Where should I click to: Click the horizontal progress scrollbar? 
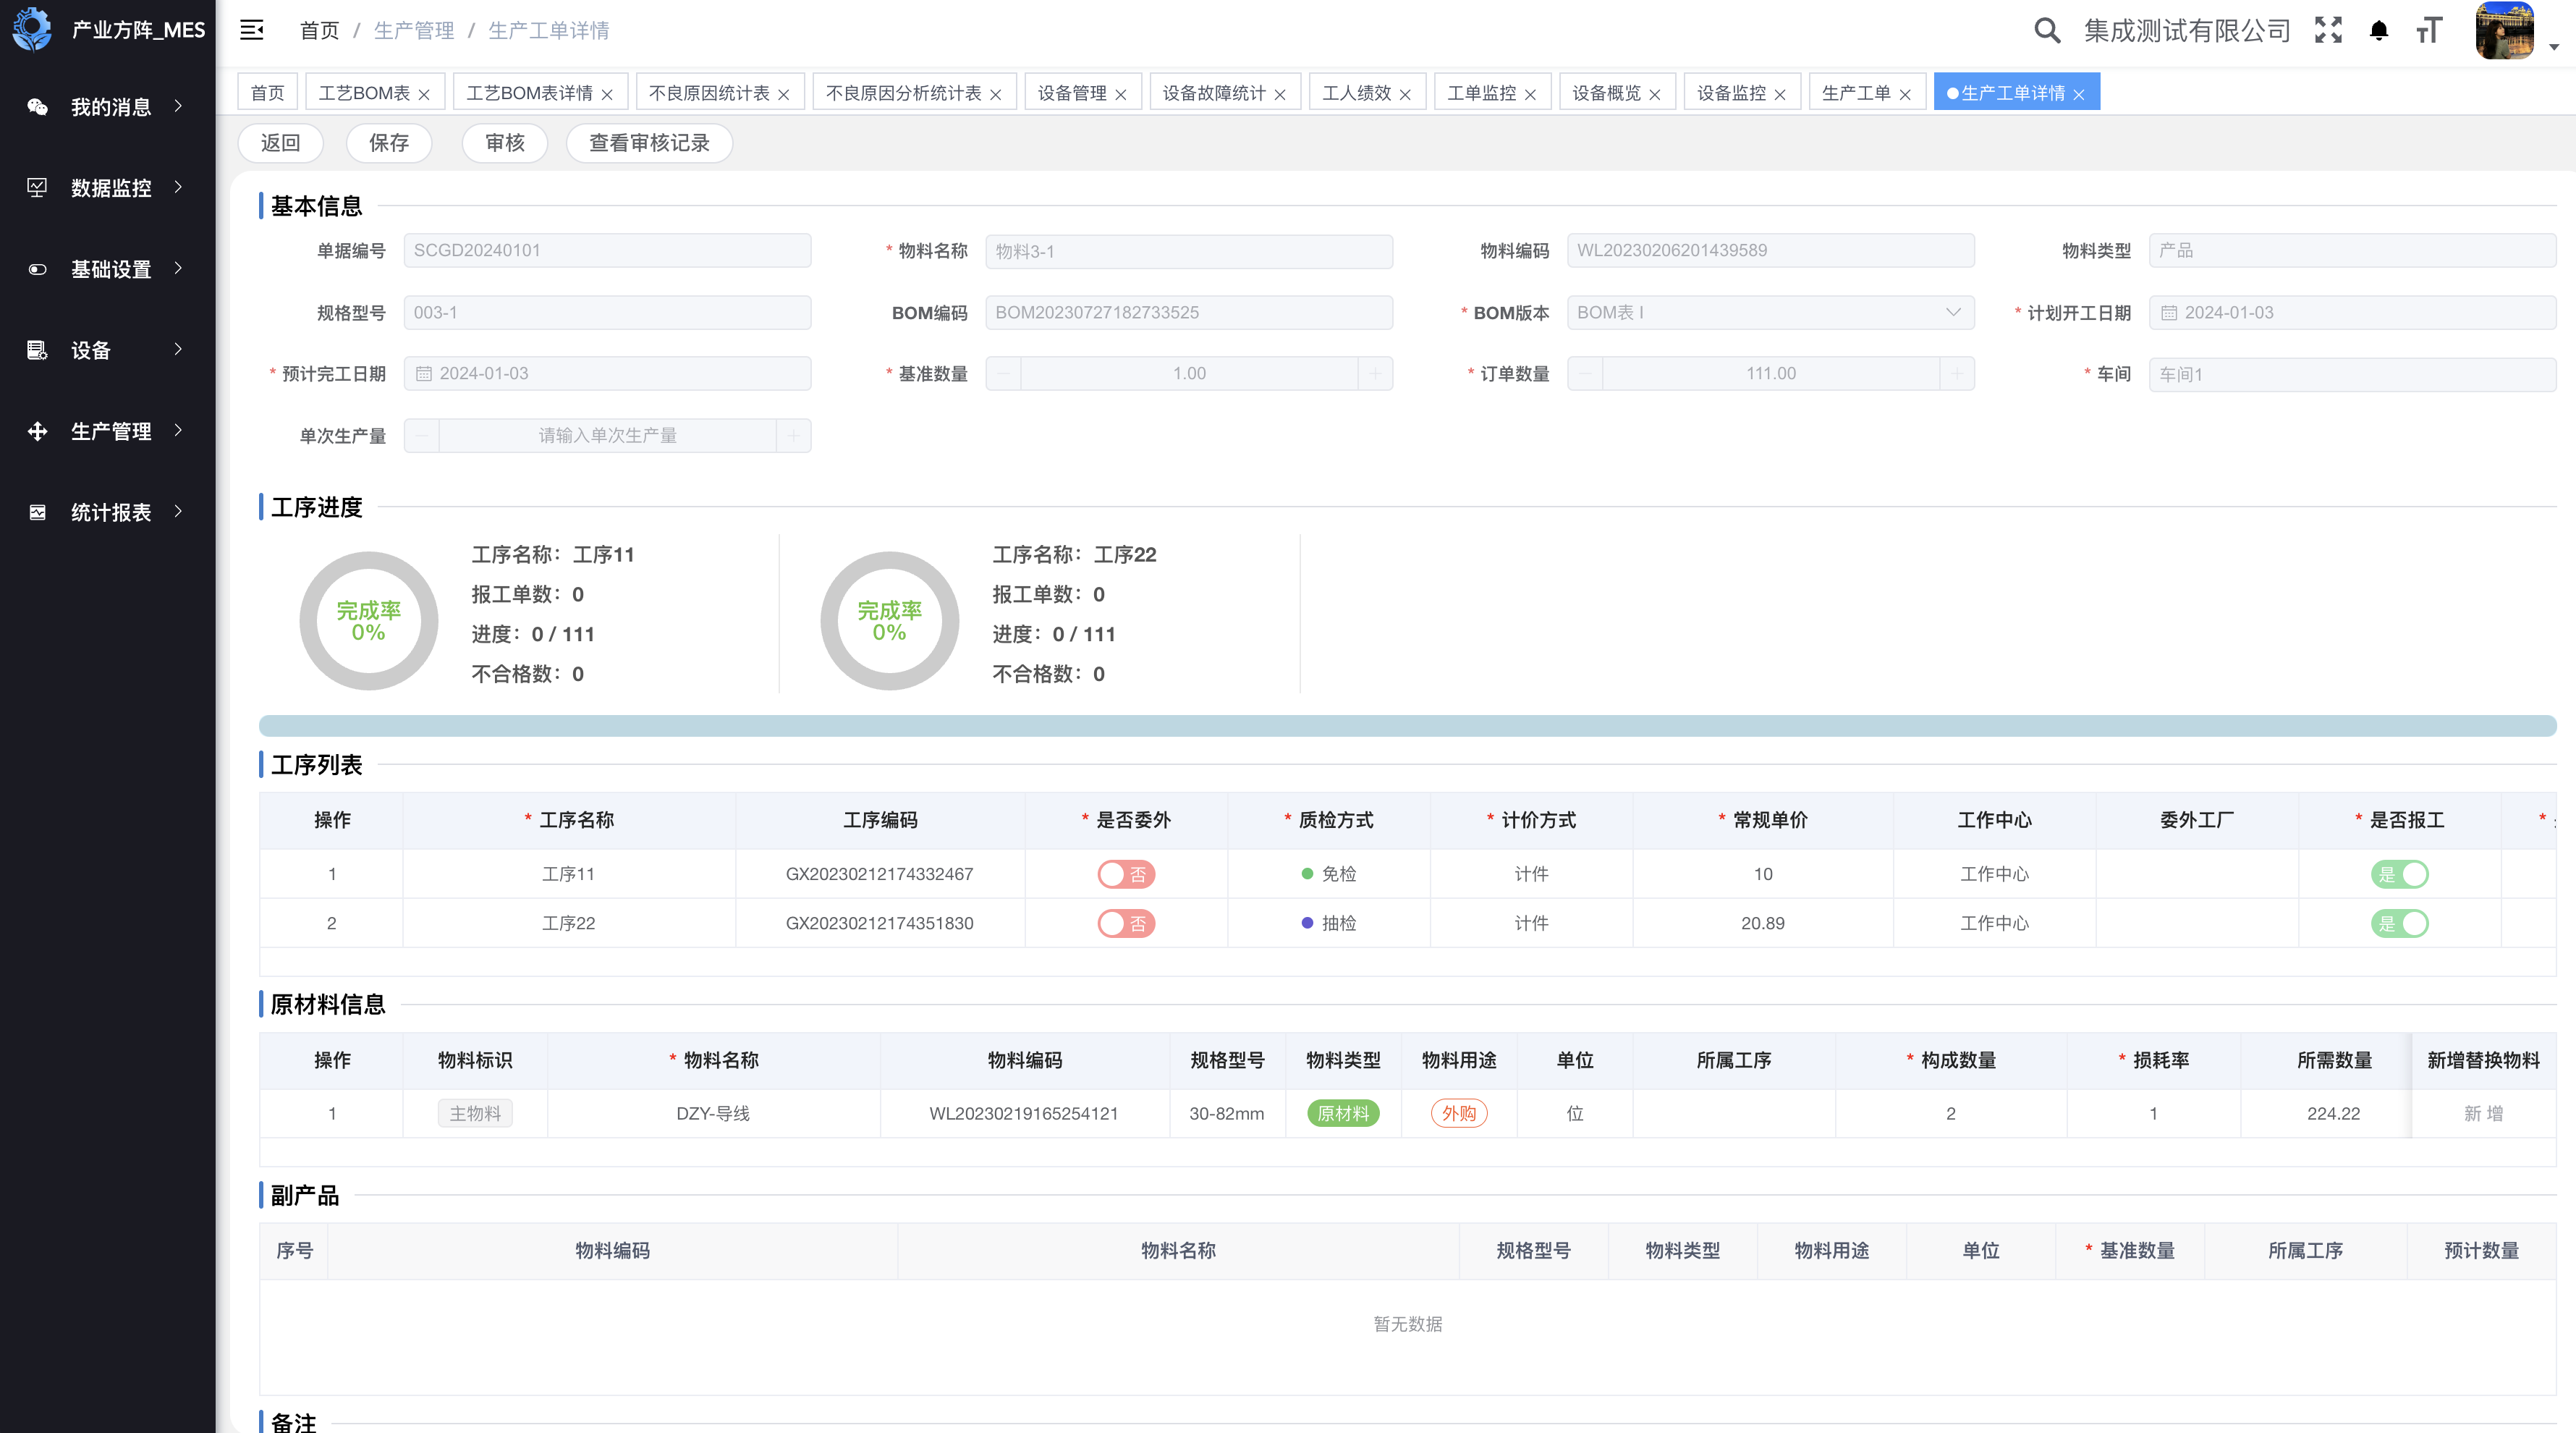[x=1407, y=725]
